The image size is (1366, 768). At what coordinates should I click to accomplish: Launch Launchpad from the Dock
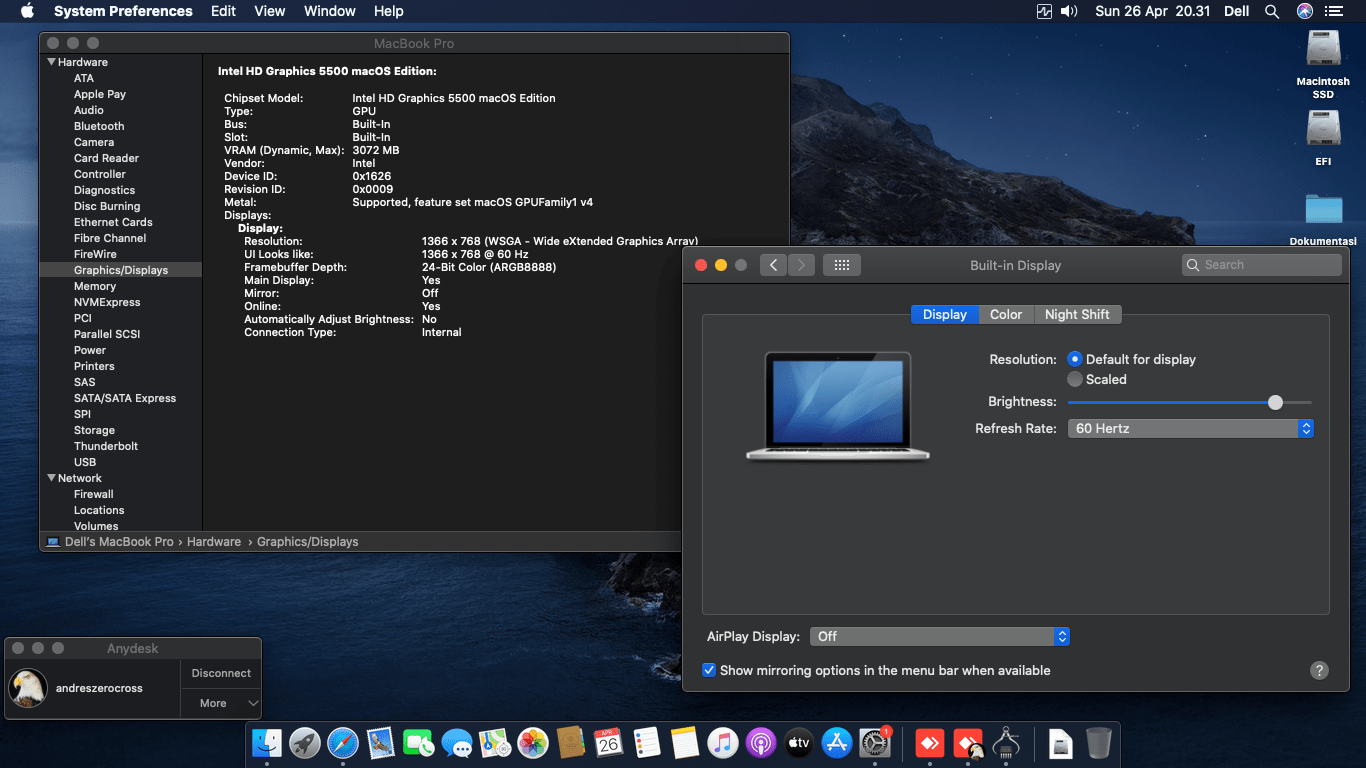coord(305,743)
